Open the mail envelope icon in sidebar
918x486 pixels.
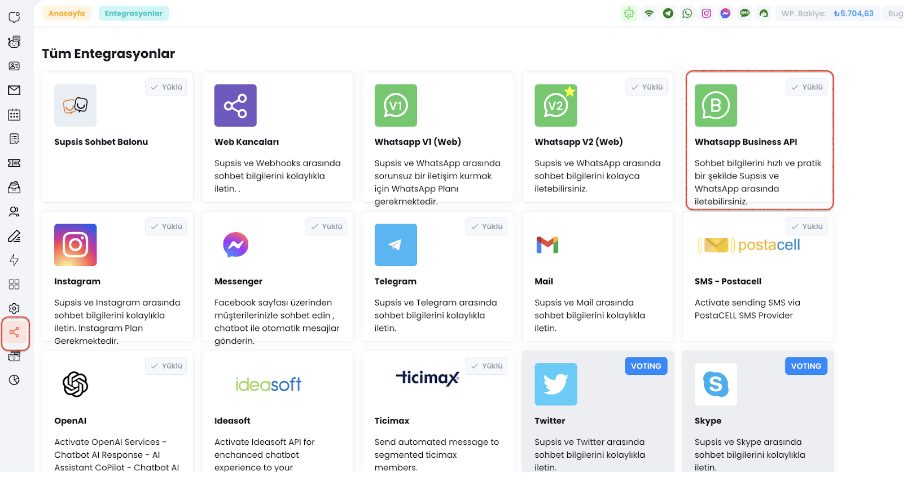tap(14, 90)
